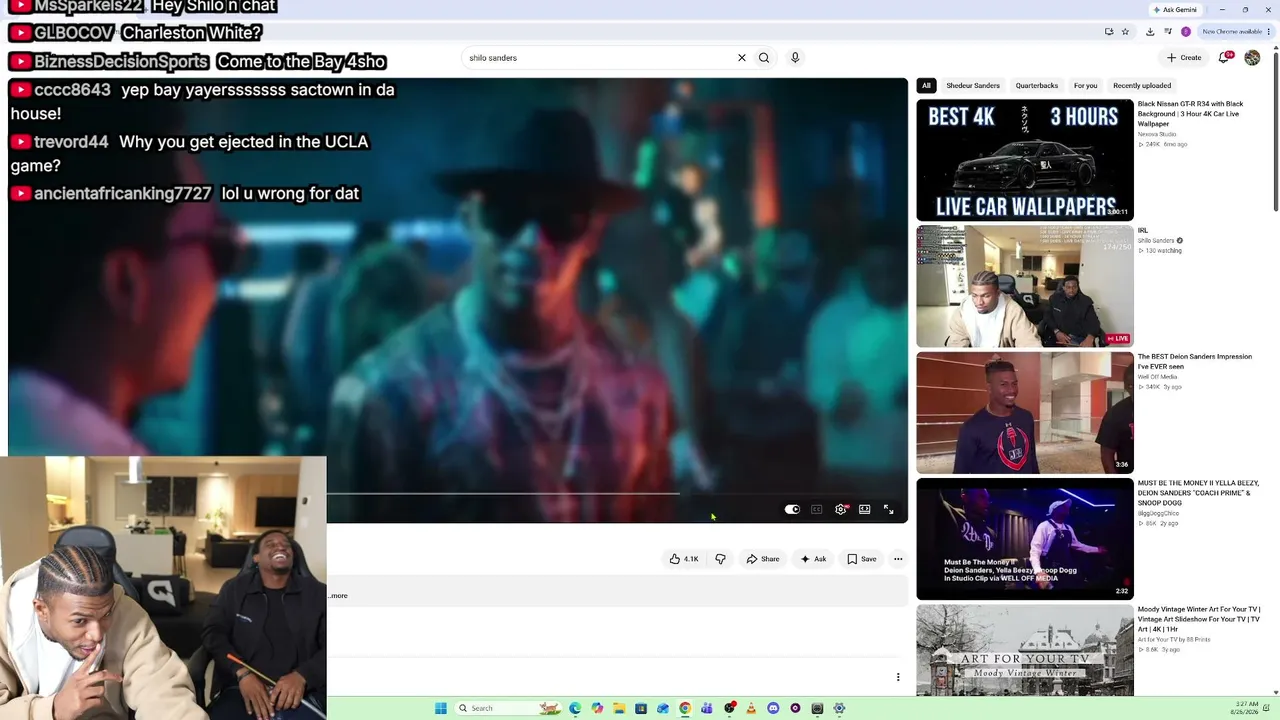Click the Ask button under the video

click(x=813, y=559)
